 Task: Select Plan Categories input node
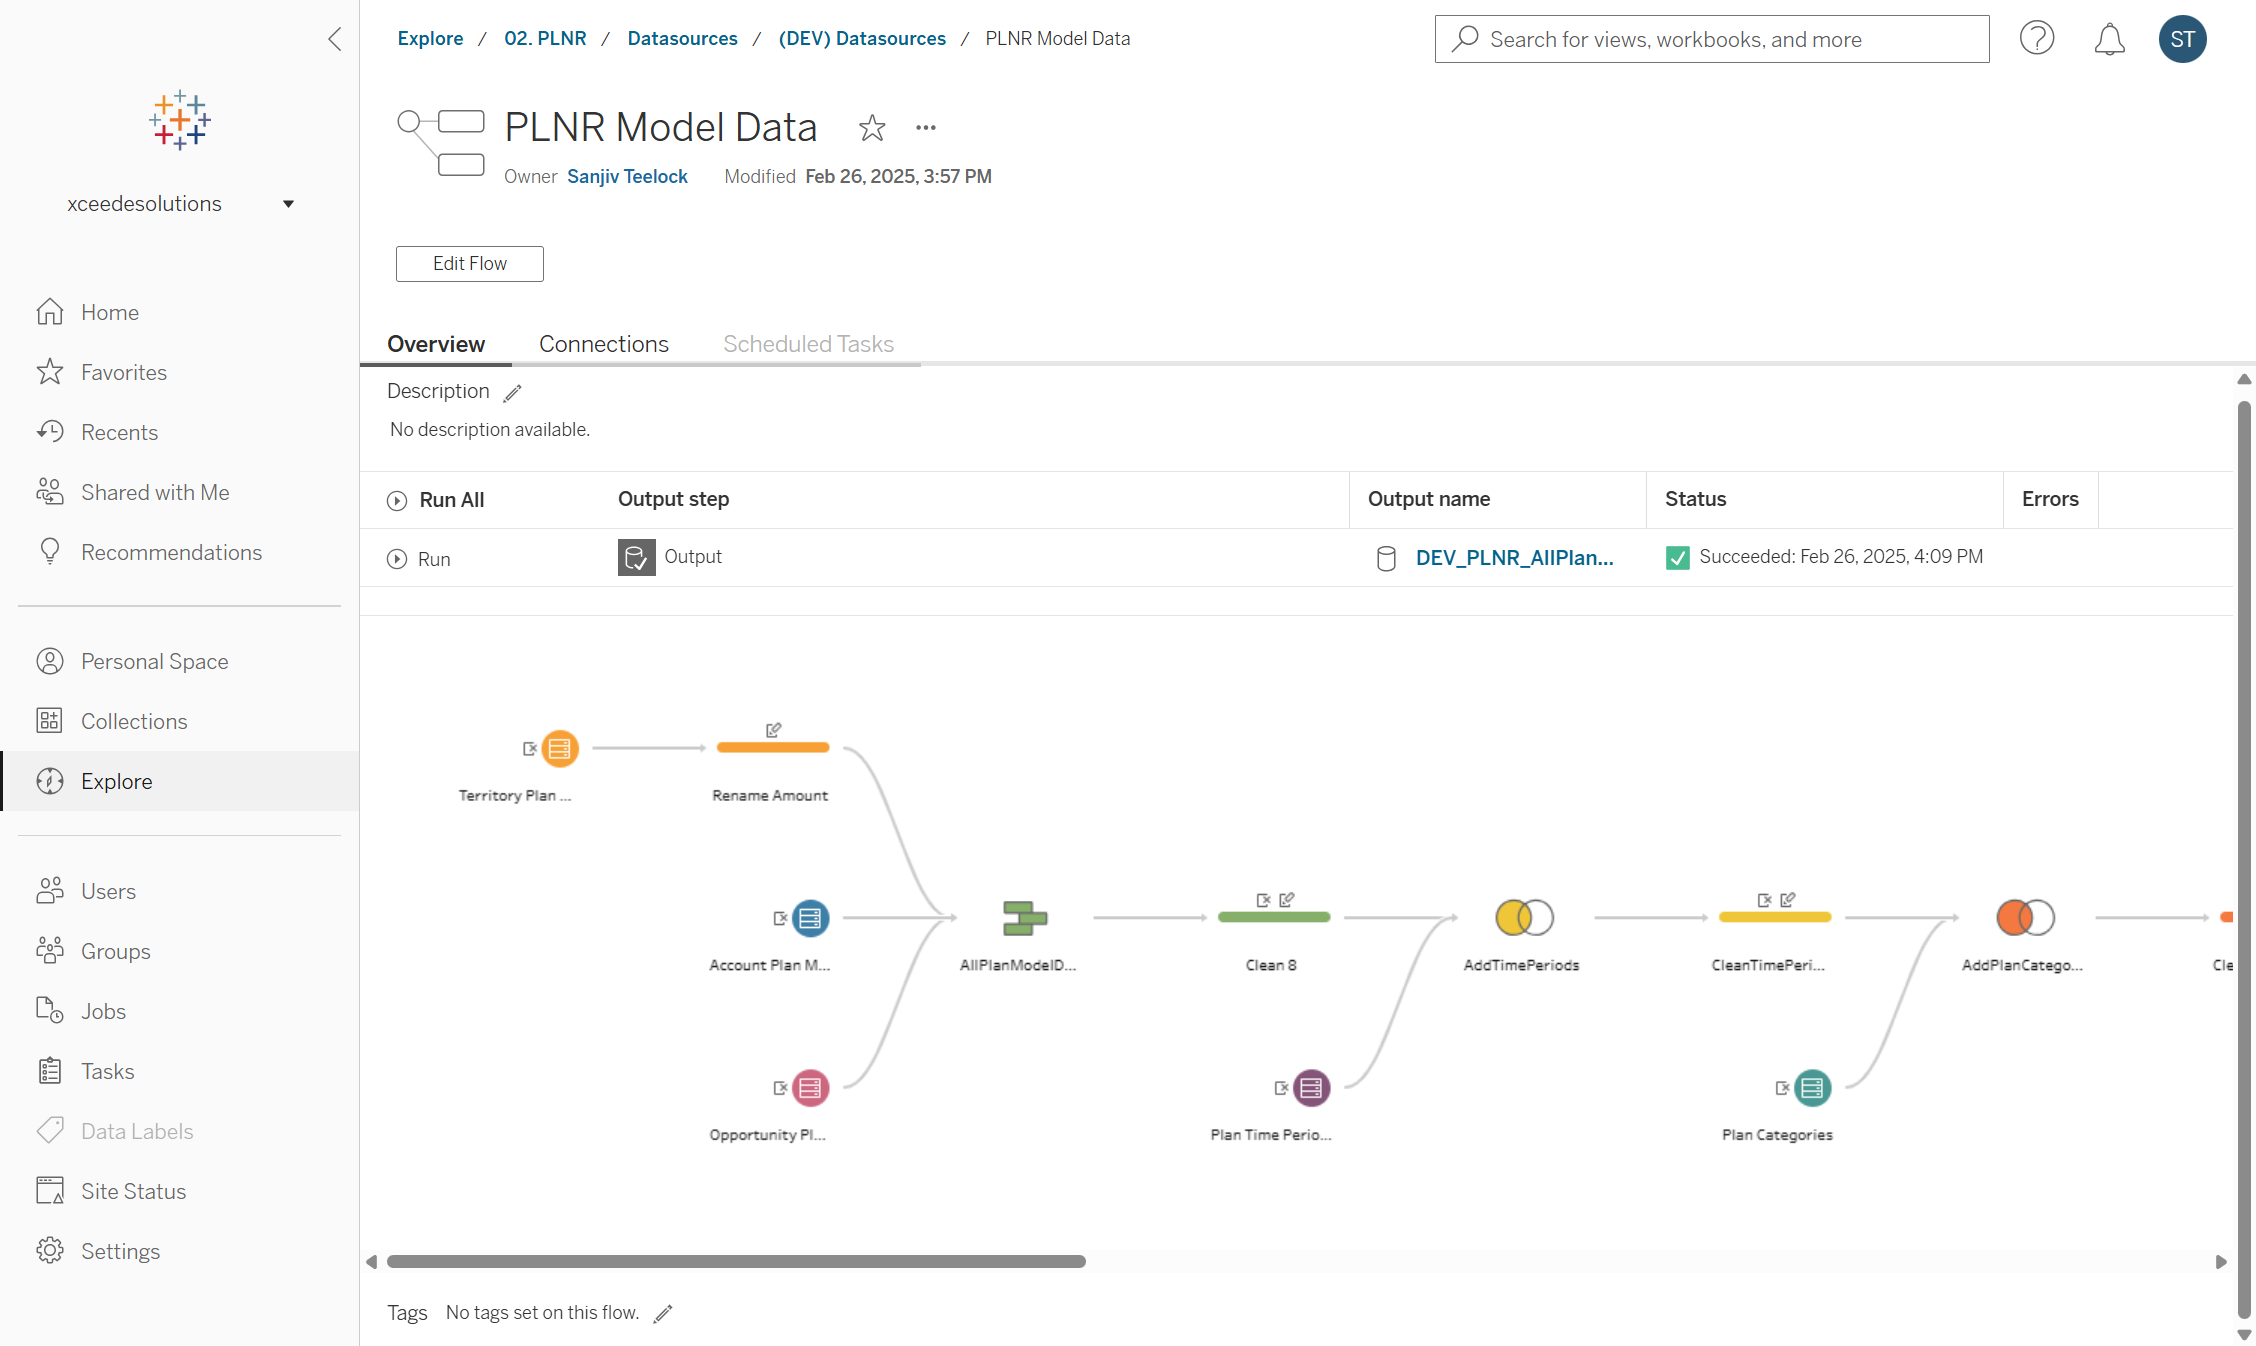1812,1088
